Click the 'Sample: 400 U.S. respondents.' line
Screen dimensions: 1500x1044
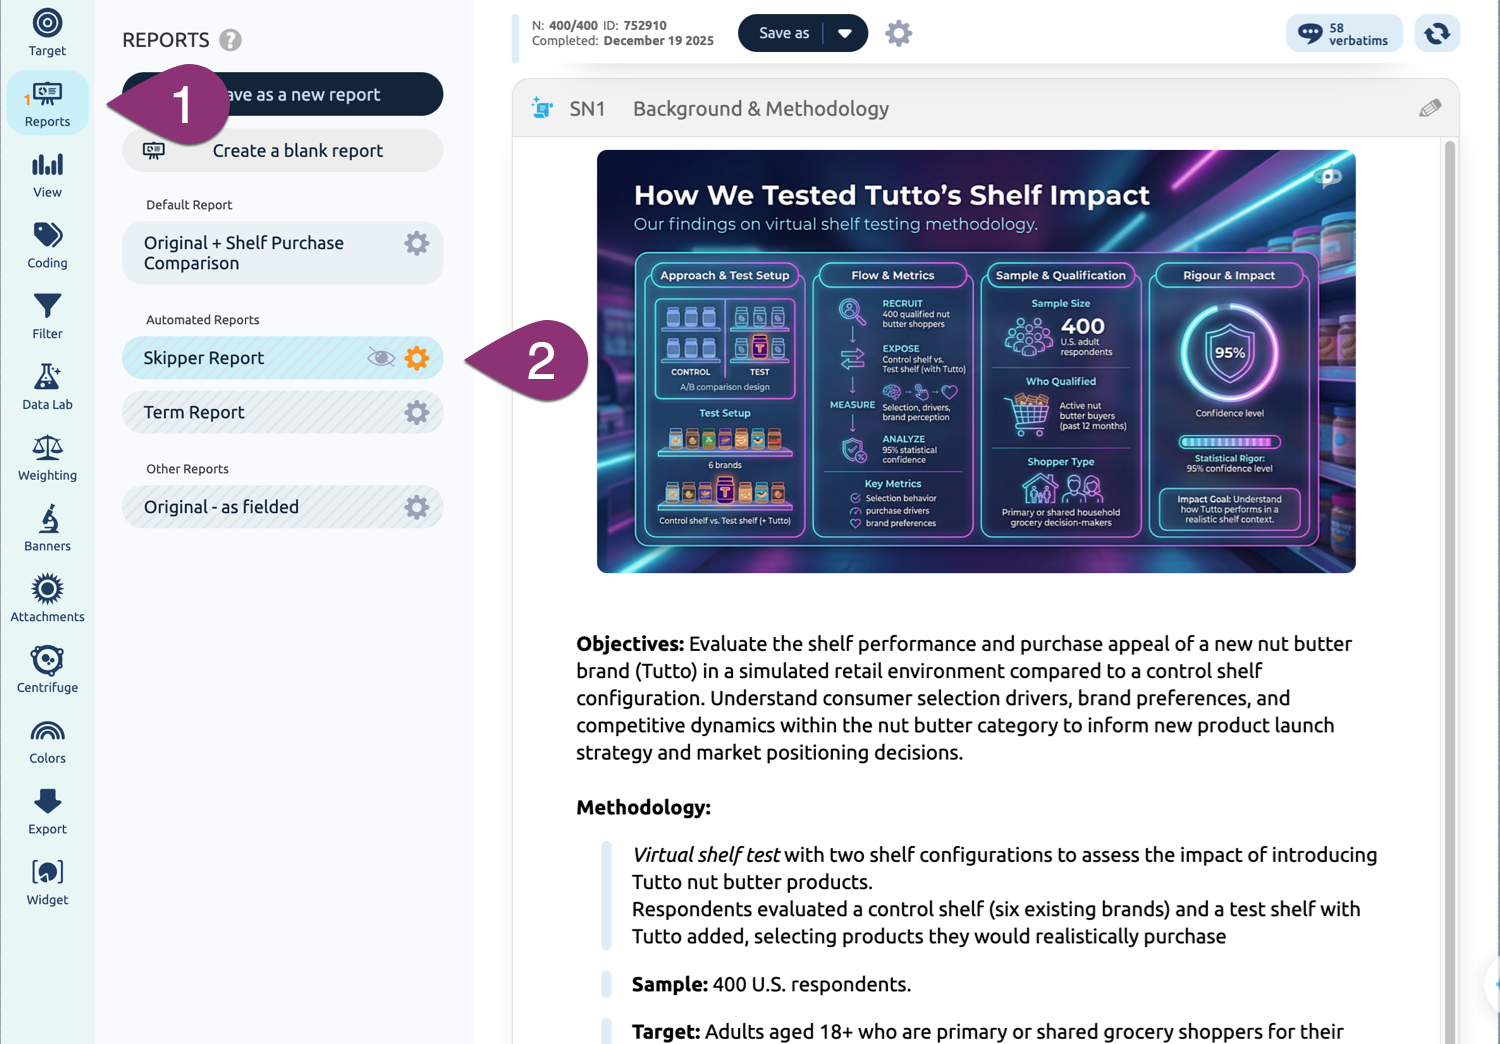click(771, 984)
